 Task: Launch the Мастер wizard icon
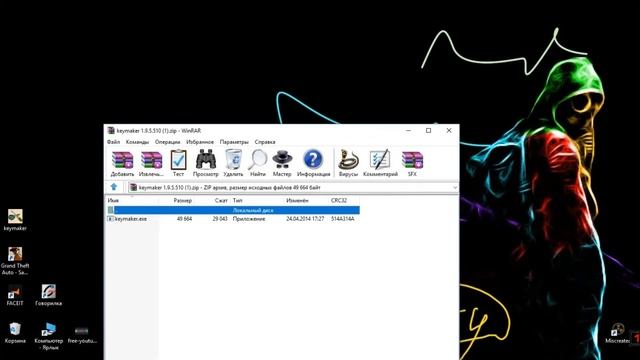click(282, 160)
